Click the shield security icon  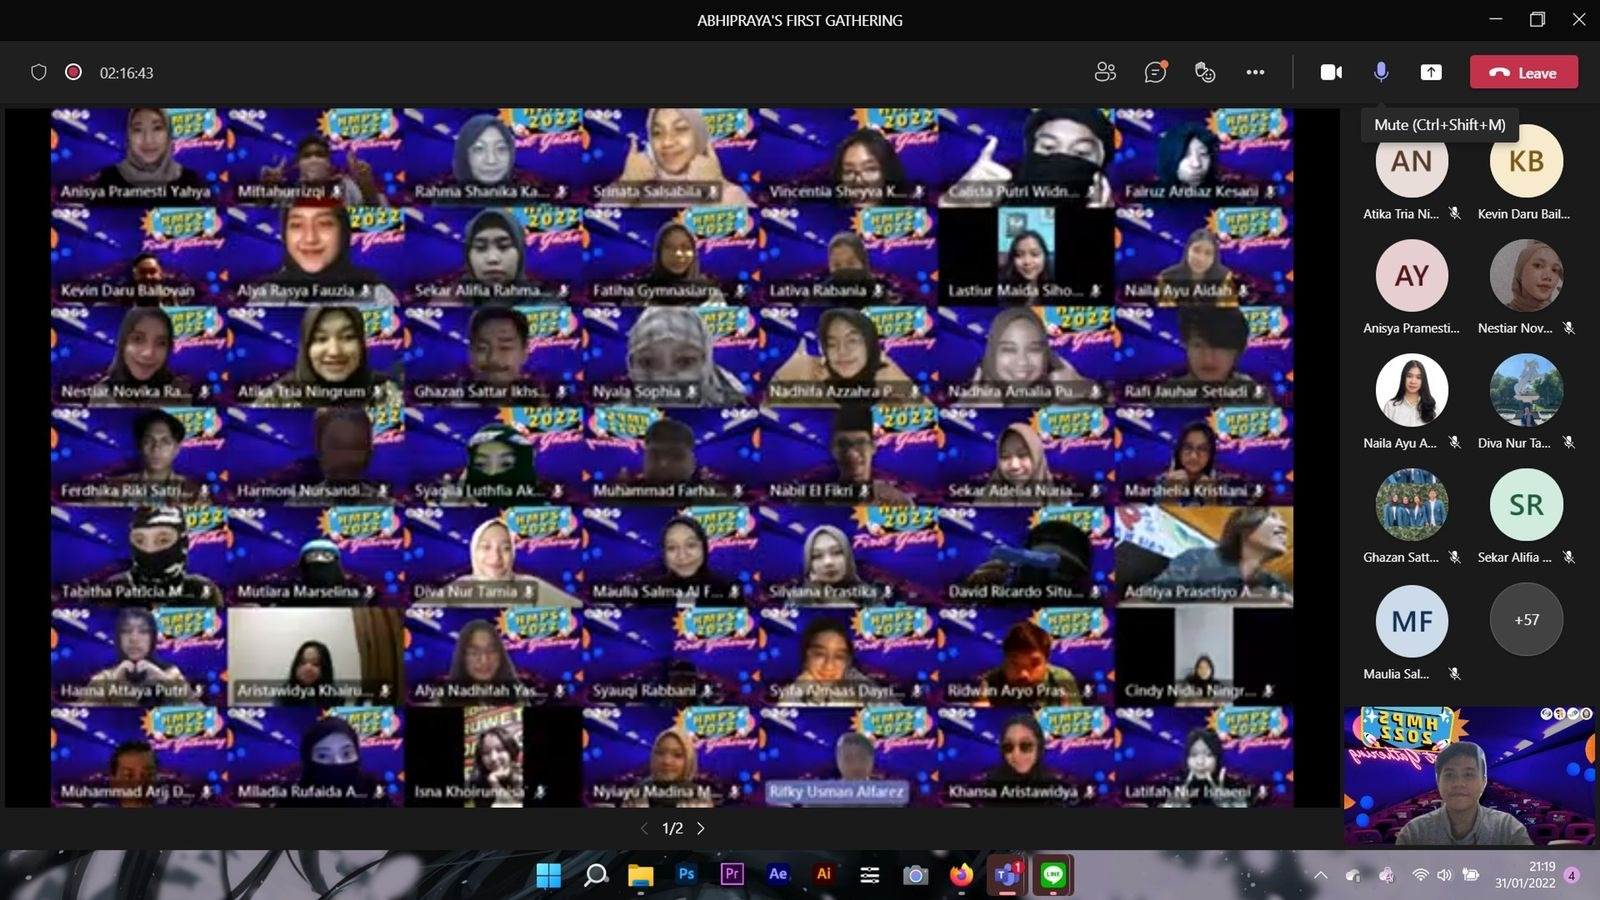click(x=39, y=72)
